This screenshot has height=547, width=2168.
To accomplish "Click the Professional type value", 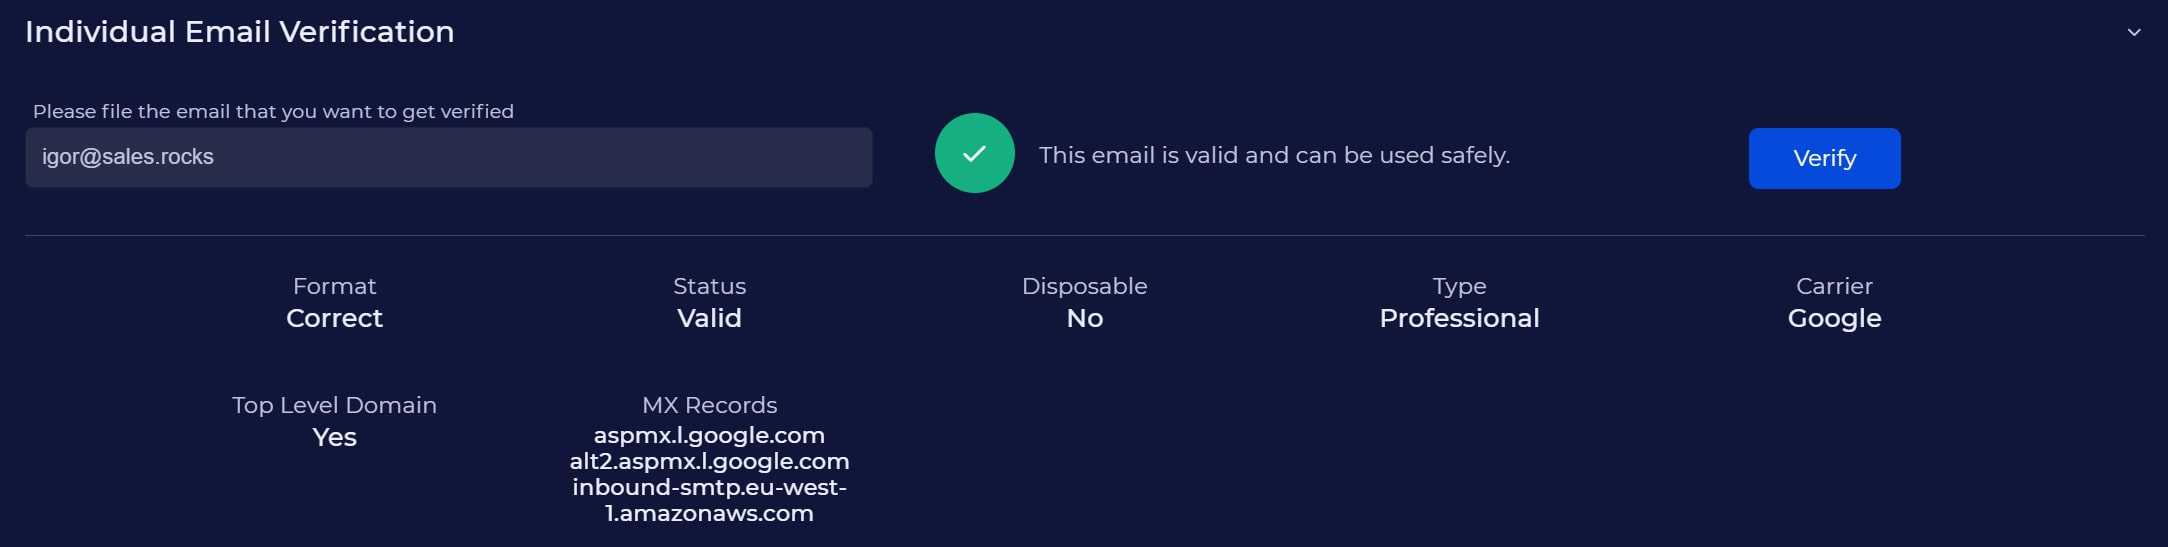I will (x=1459, y=318).
